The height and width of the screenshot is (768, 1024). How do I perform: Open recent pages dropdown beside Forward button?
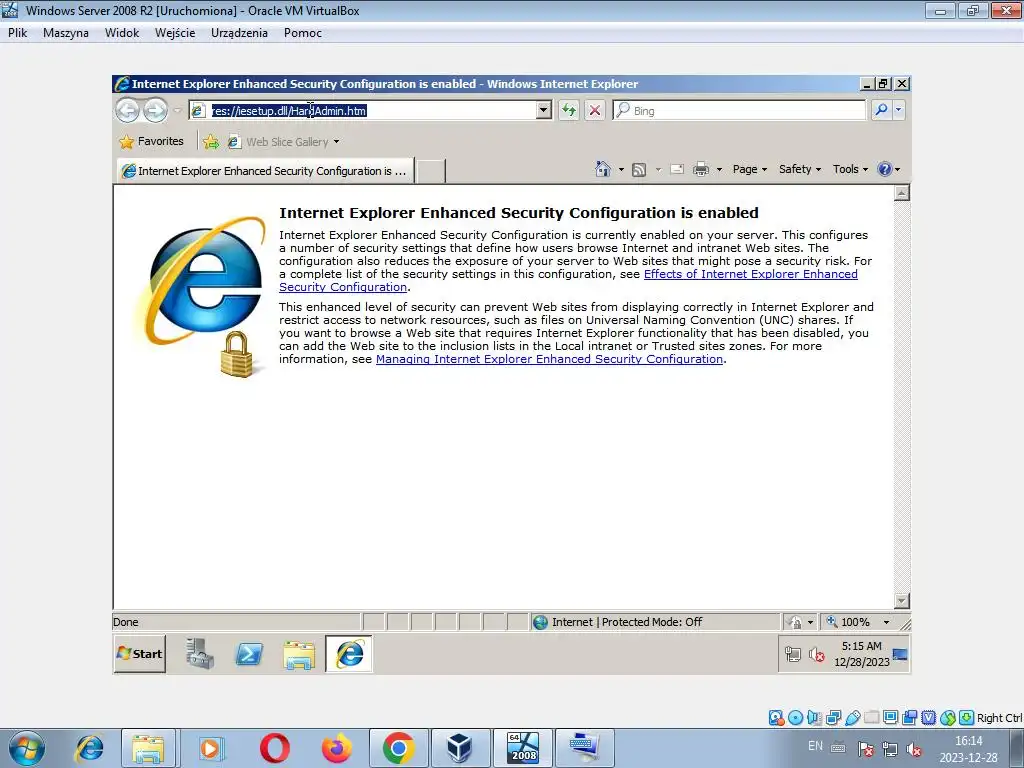coord(177,110)
